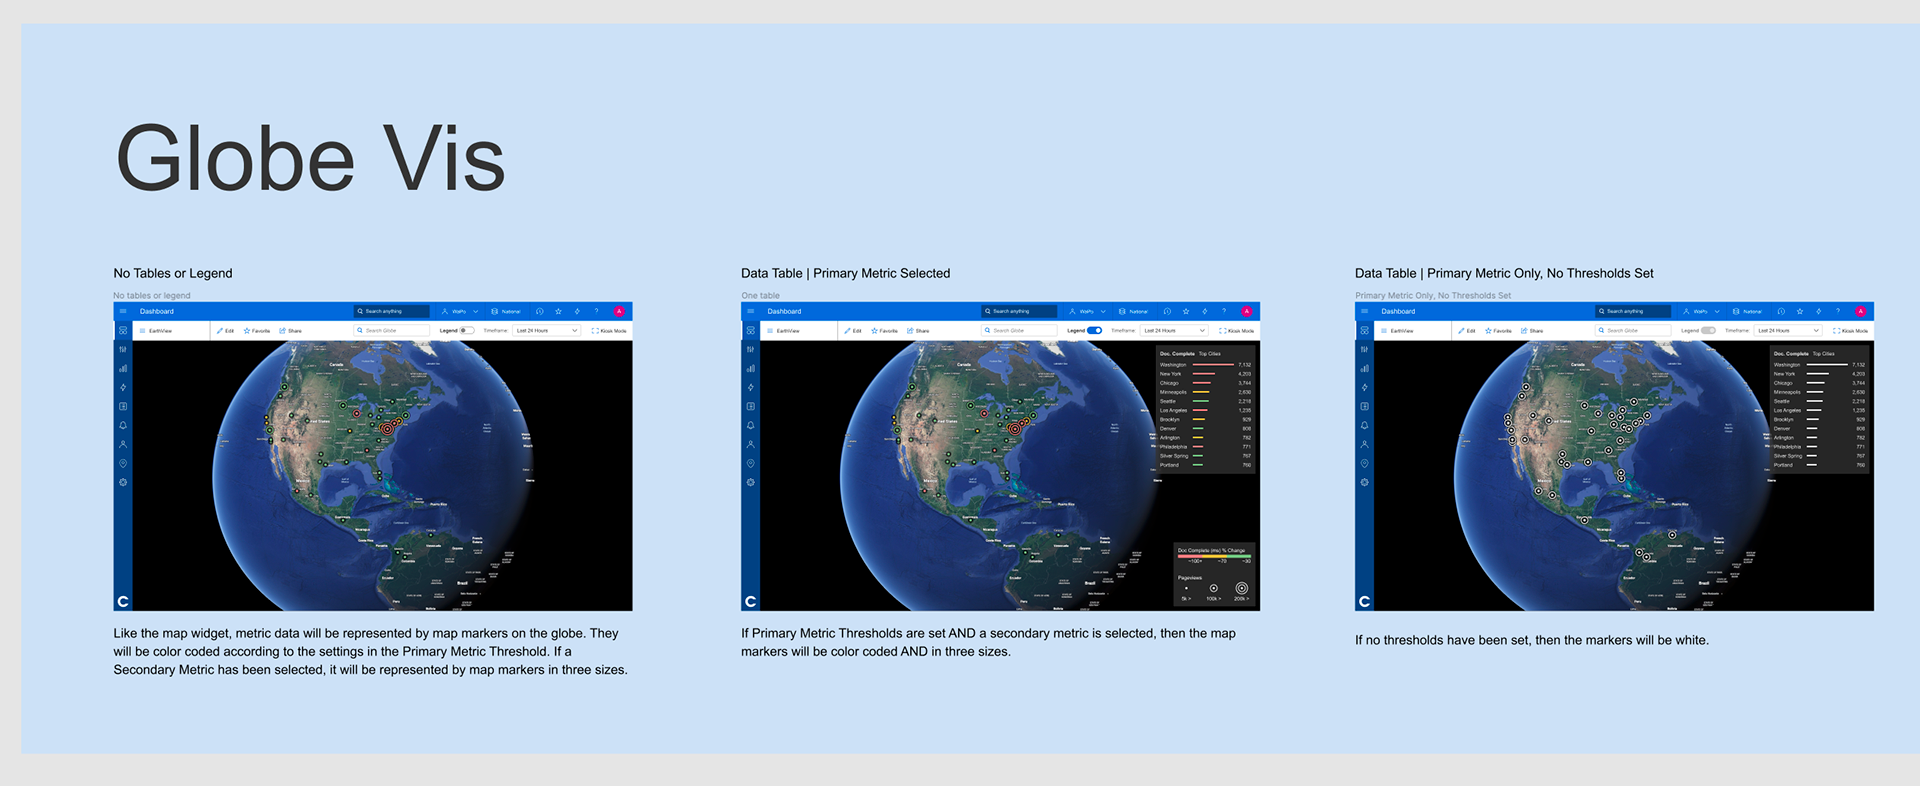Open Timeframe dropdown in Primary Metric Selected mockup
Viewport: 1920px width, 786px height.
1175,330
